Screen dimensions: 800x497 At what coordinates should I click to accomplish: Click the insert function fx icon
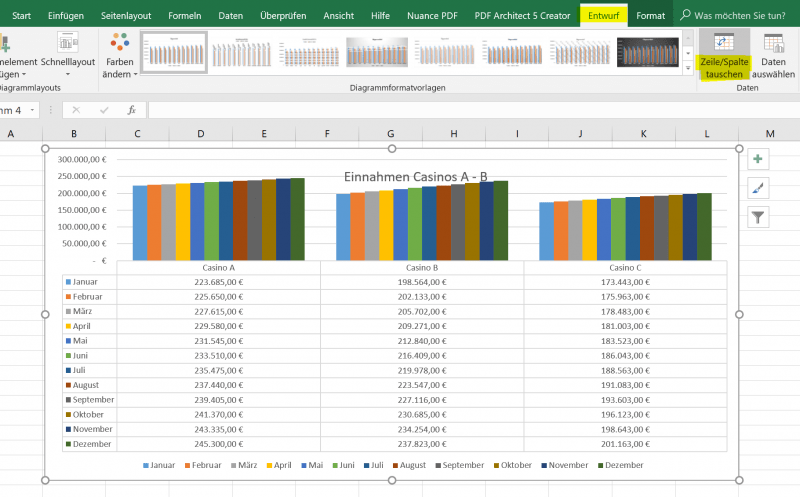pos(132,110)
